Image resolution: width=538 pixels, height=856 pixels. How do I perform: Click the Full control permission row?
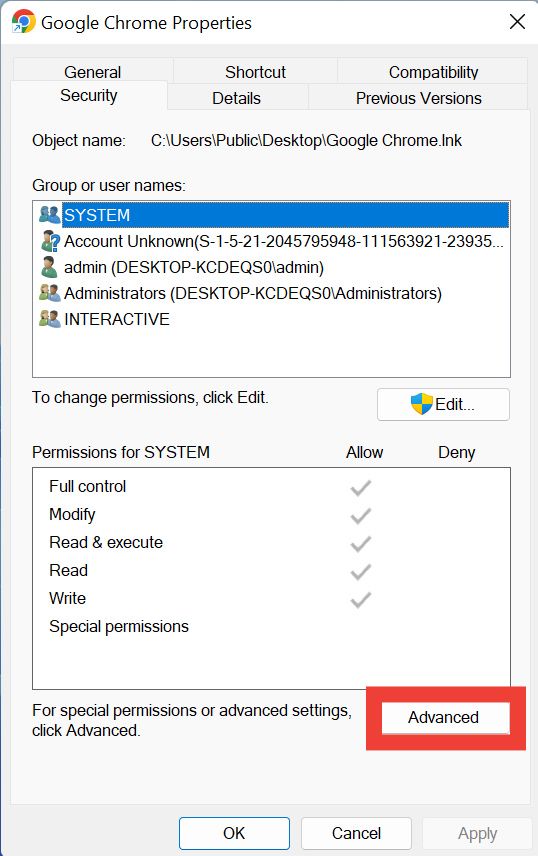271,486
